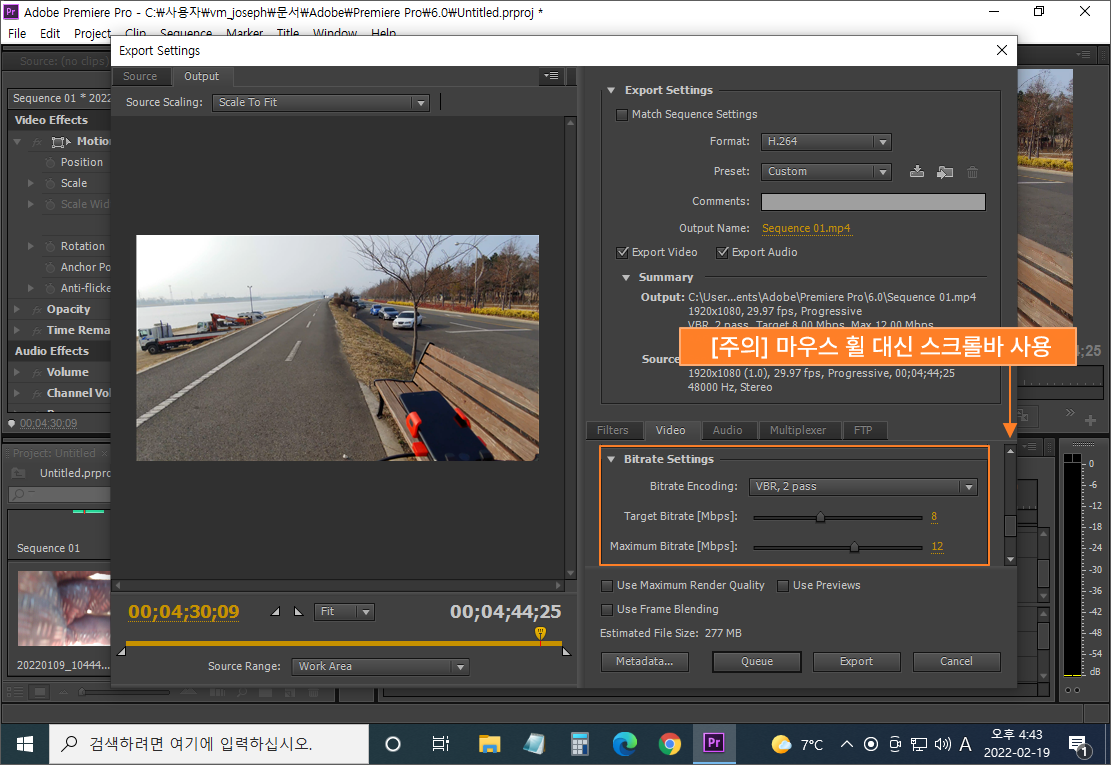Click the Untitled.prproj bin folder icon
This screenshot has height=765, width=1111.
click(19, 472)
